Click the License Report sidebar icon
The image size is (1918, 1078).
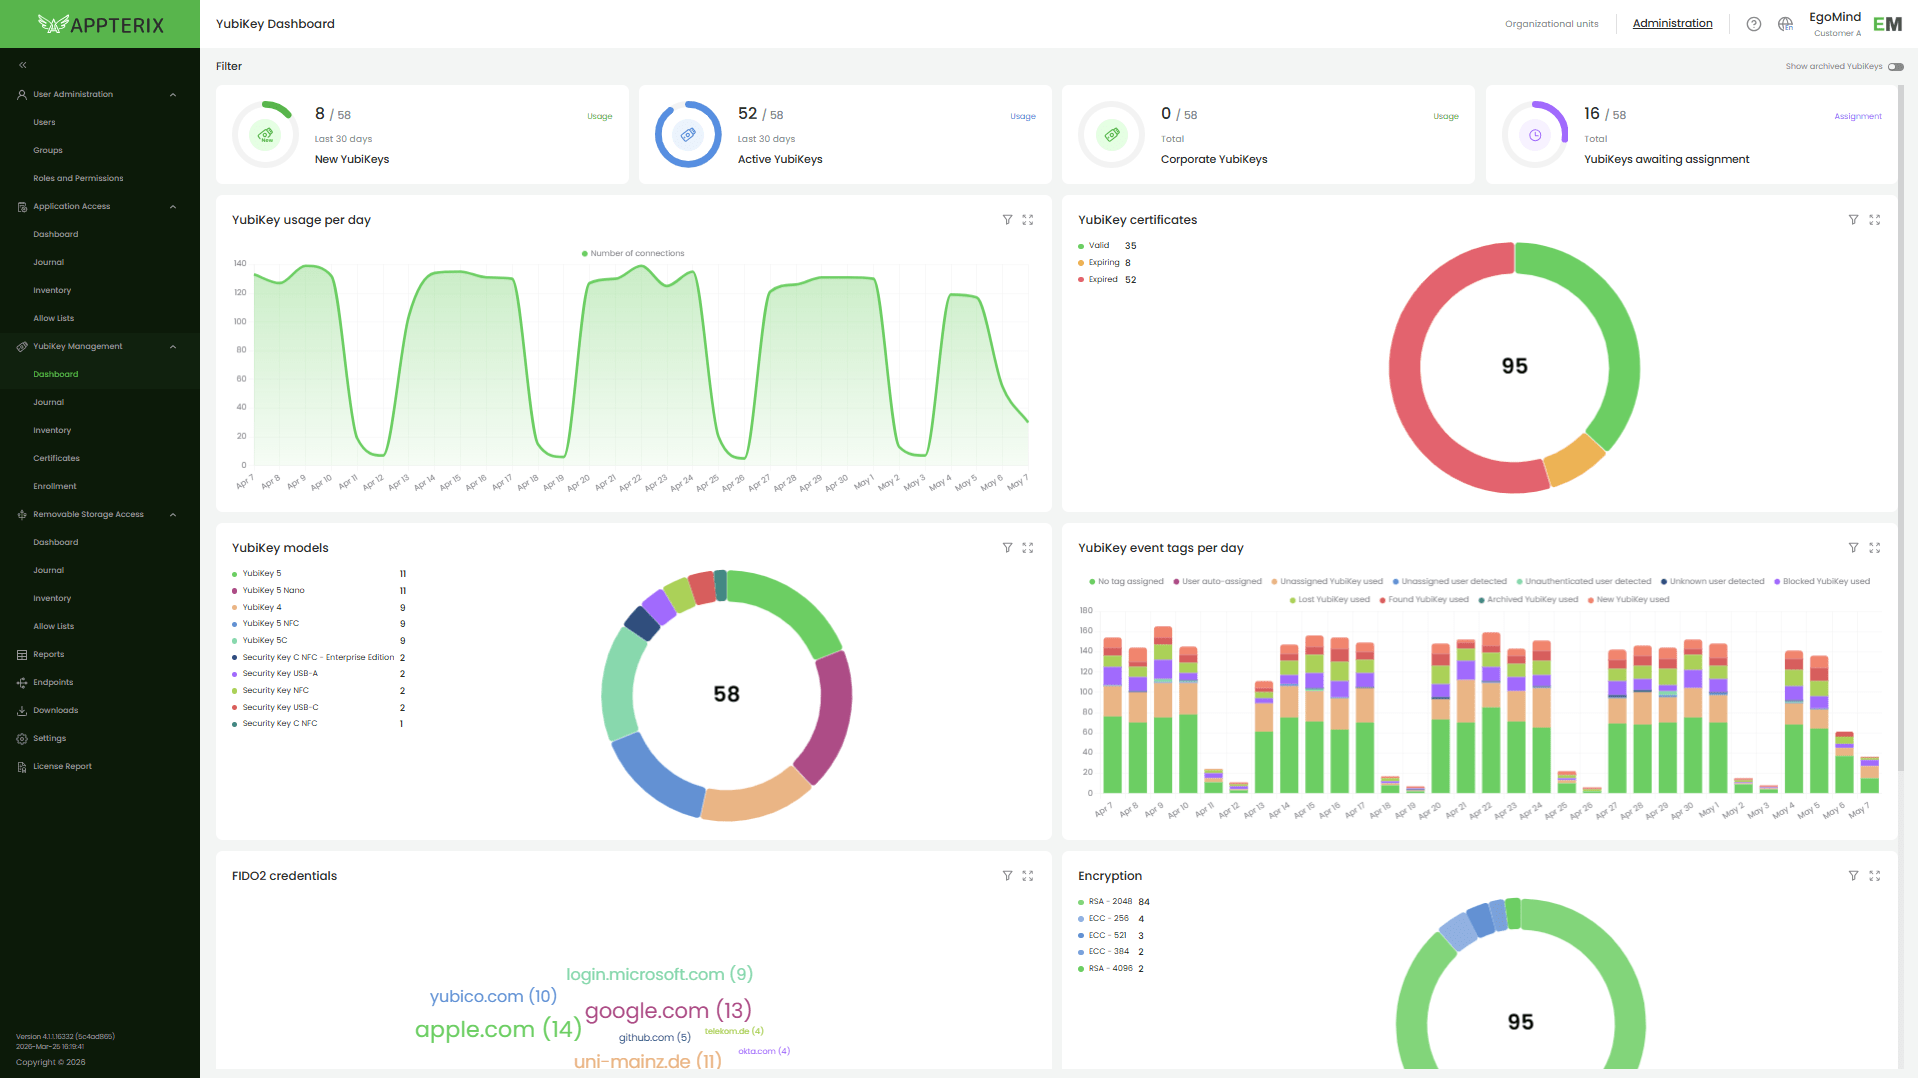[x=22, y=767]
